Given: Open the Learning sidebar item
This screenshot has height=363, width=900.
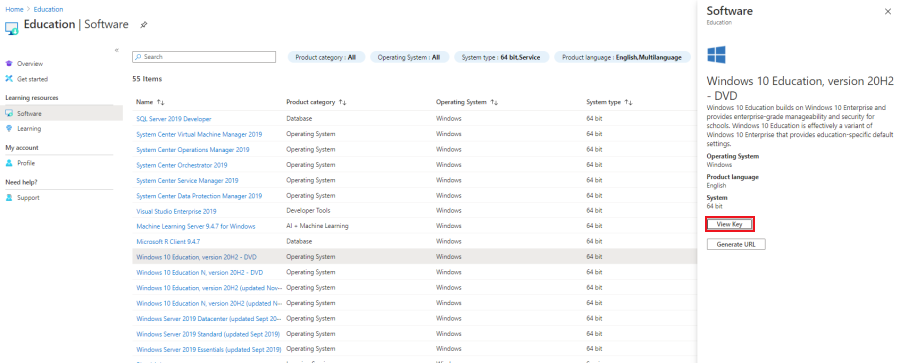Looking at the screenshot, I should click(x=29, y=129).
